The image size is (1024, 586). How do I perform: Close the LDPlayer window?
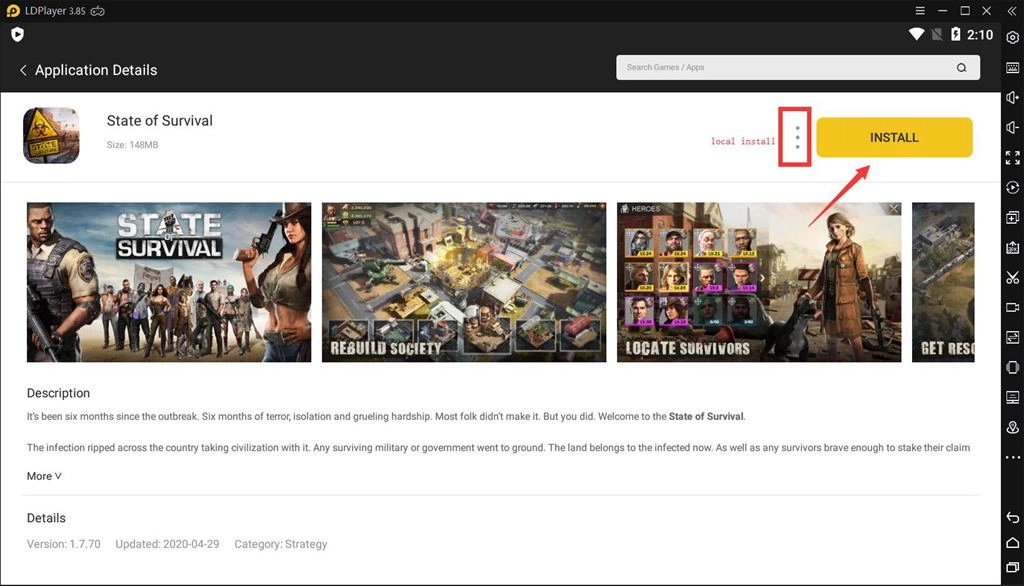[x=987, y=10]
